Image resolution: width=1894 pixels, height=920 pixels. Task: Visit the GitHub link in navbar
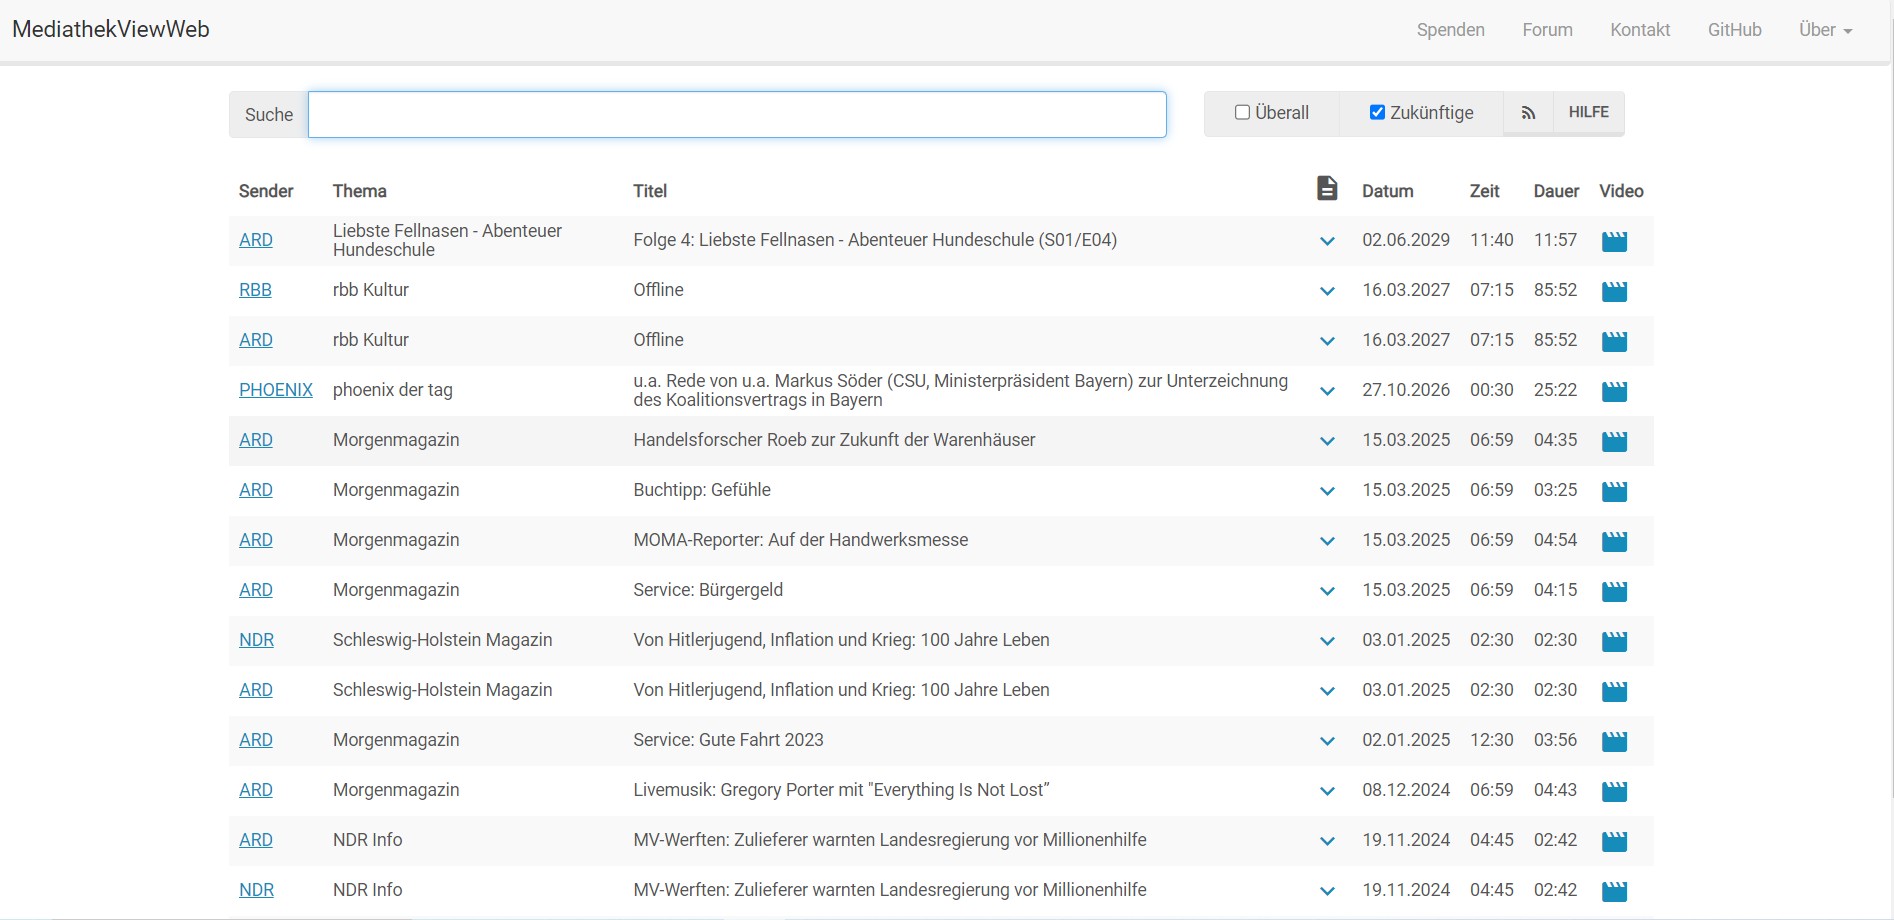point(1734,30)
